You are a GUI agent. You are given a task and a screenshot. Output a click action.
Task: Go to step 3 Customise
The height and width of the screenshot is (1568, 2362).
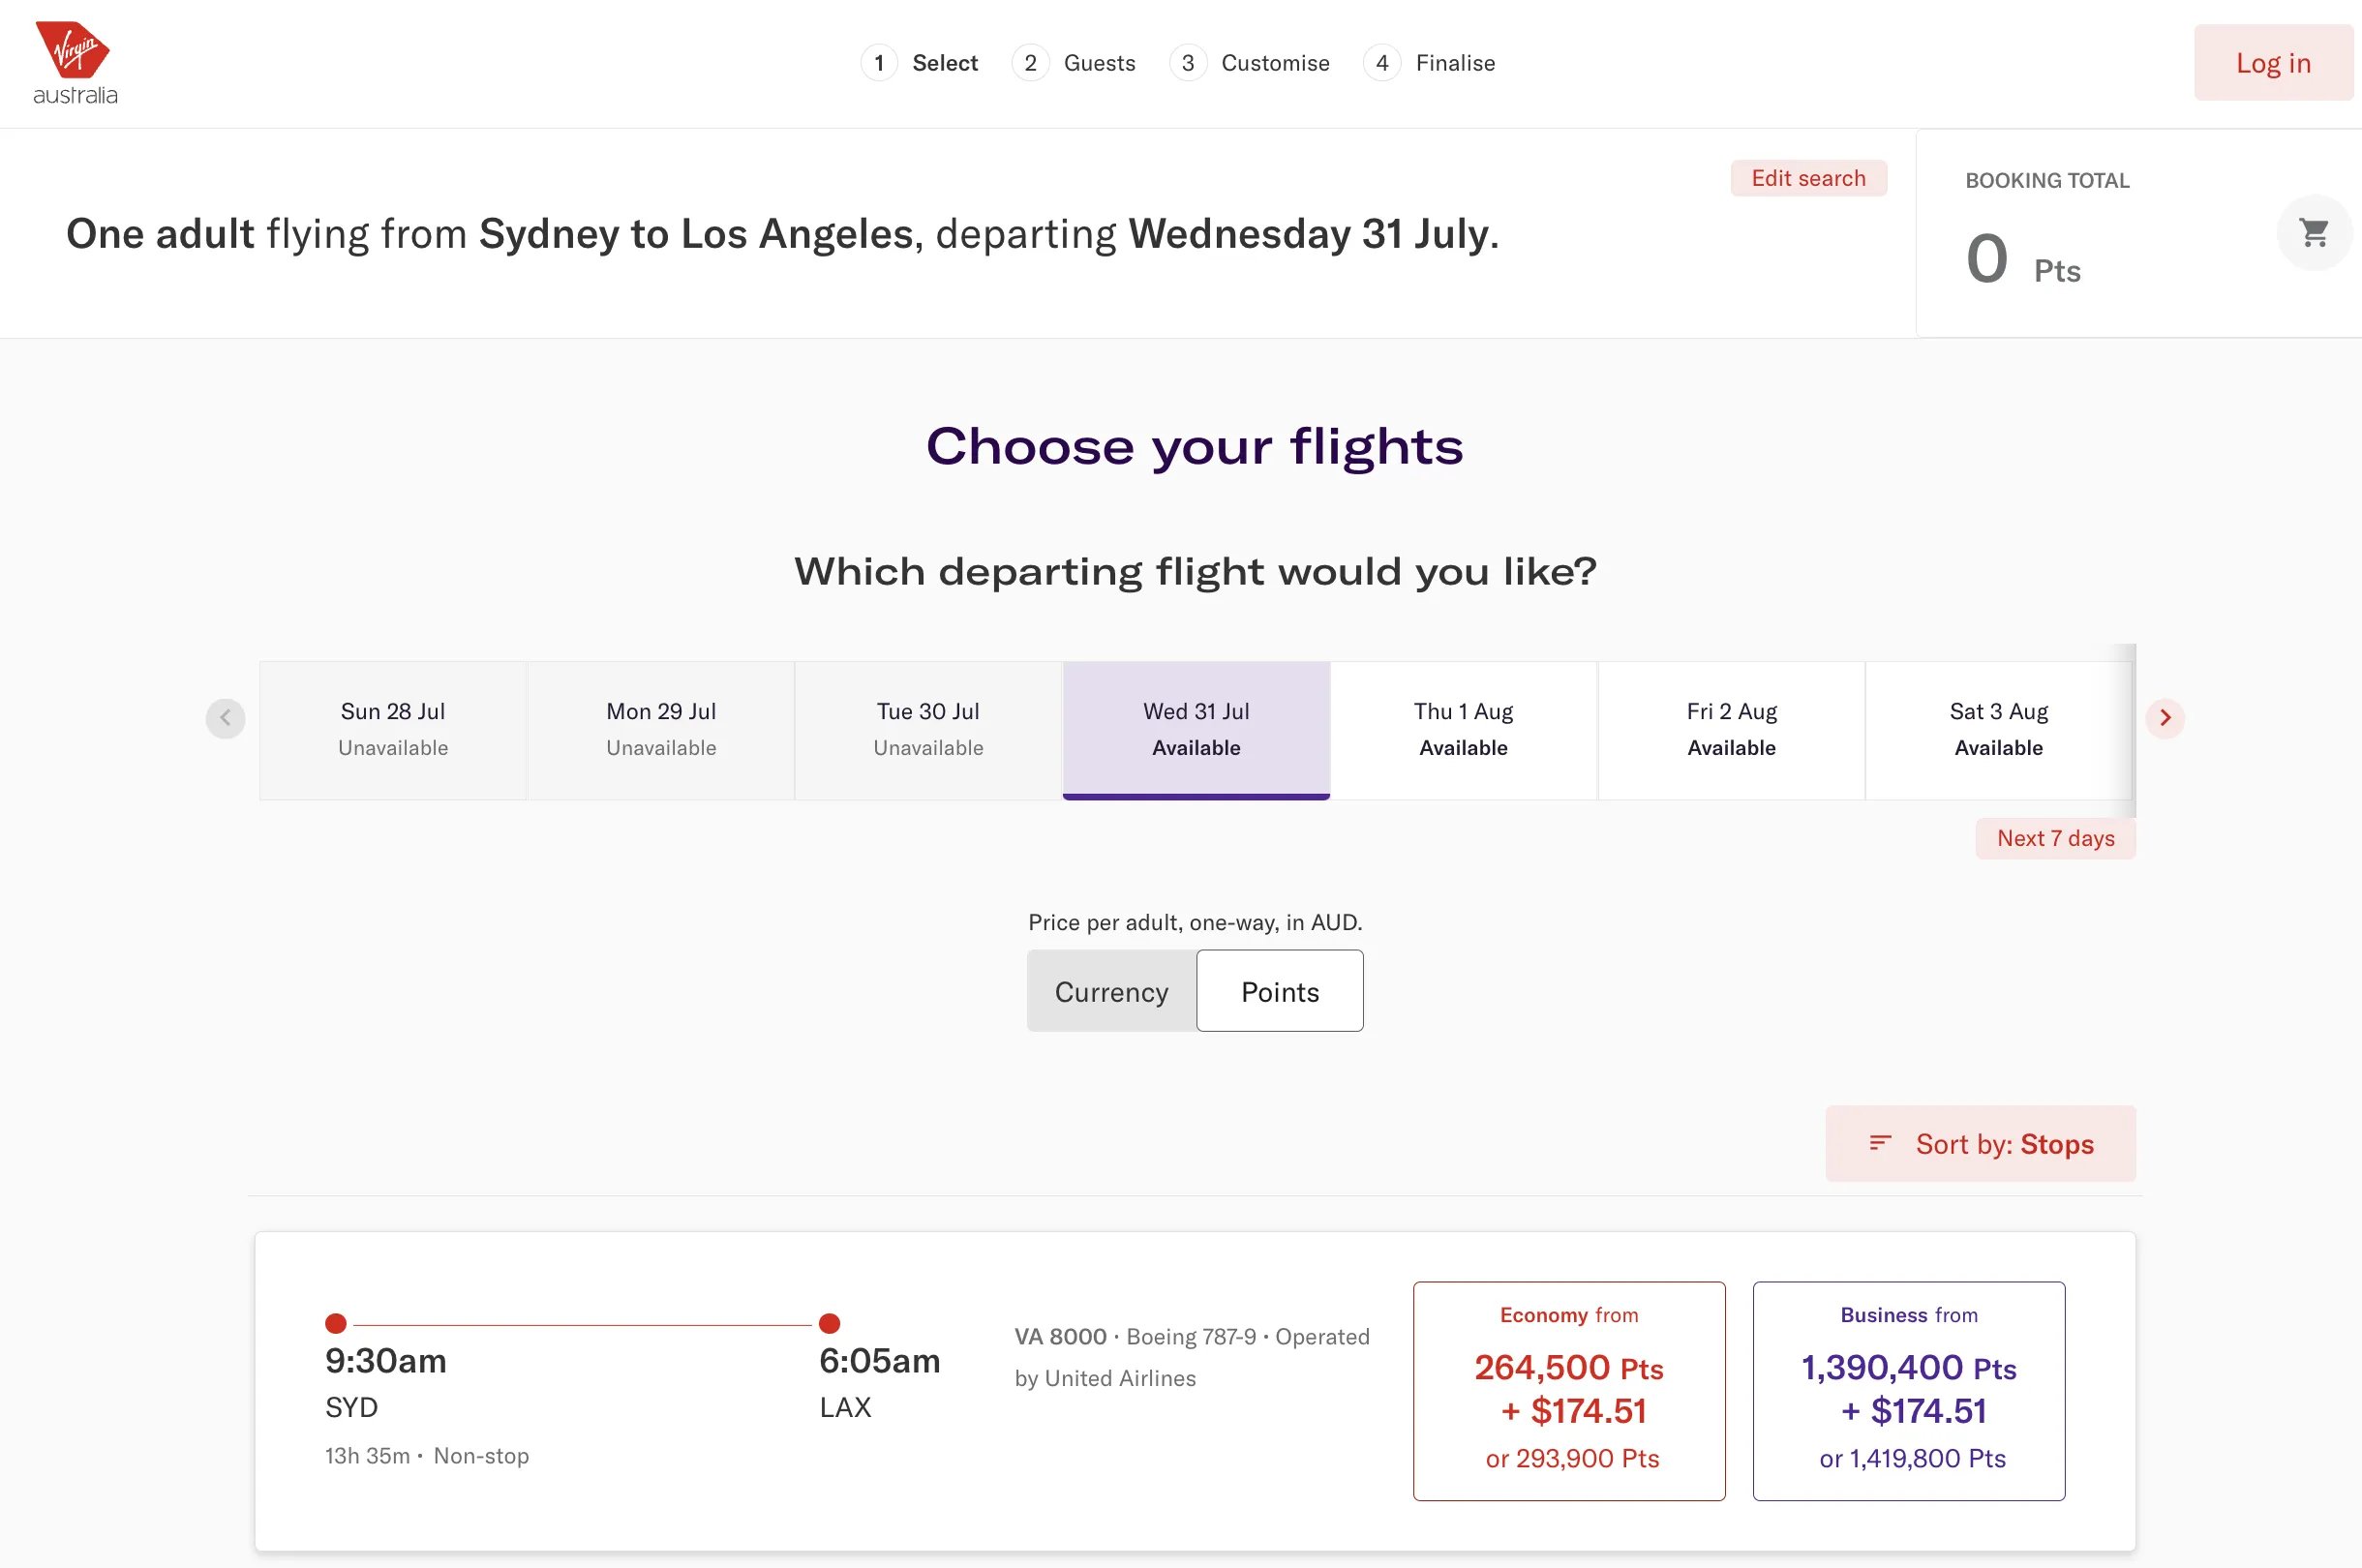pos(1250,63)
